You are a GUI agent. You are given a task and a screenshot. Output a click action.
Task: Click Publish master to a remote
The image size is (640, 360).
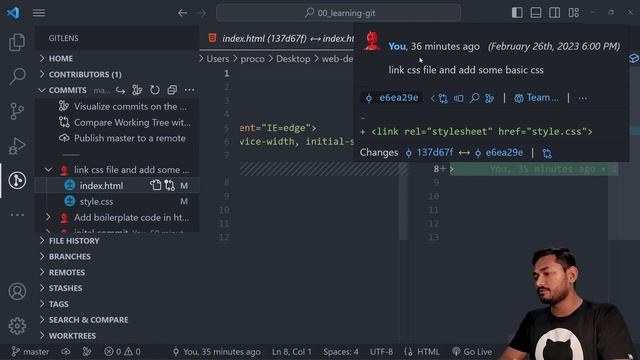tap(130, 138)
